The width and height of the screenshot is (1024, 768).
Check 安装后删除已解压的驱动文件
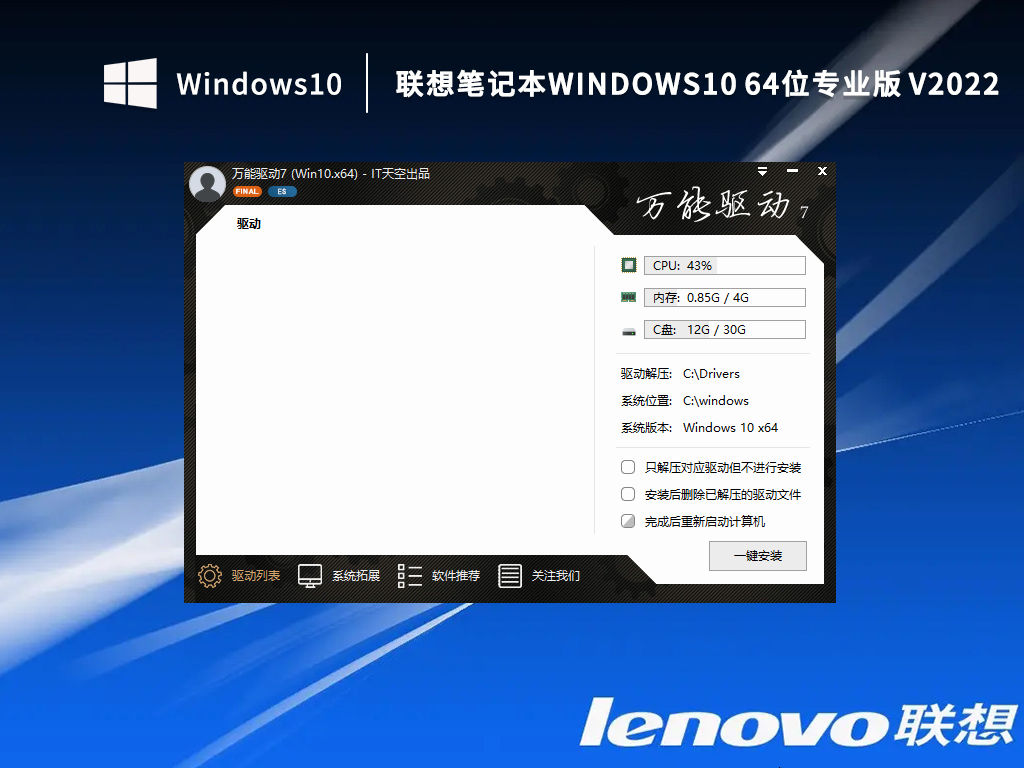tap(628, 494)
